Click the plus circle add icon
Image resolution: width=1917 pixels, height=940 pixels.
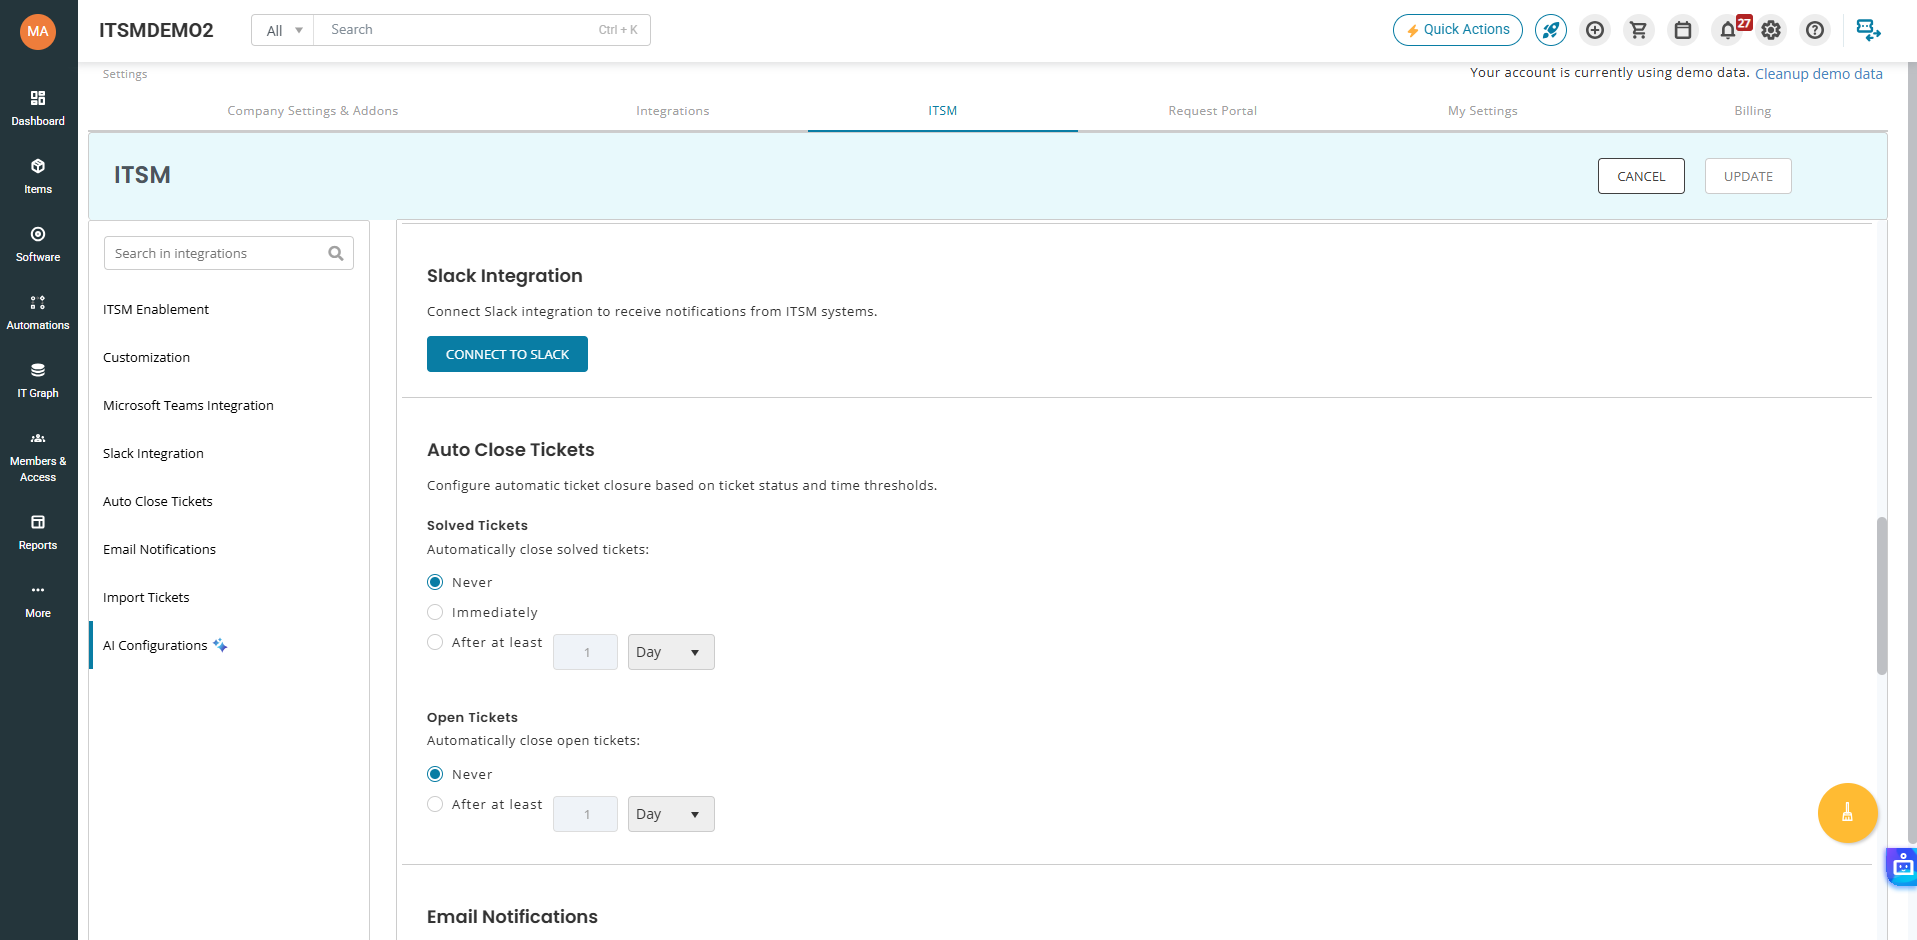coord(1595,30)
